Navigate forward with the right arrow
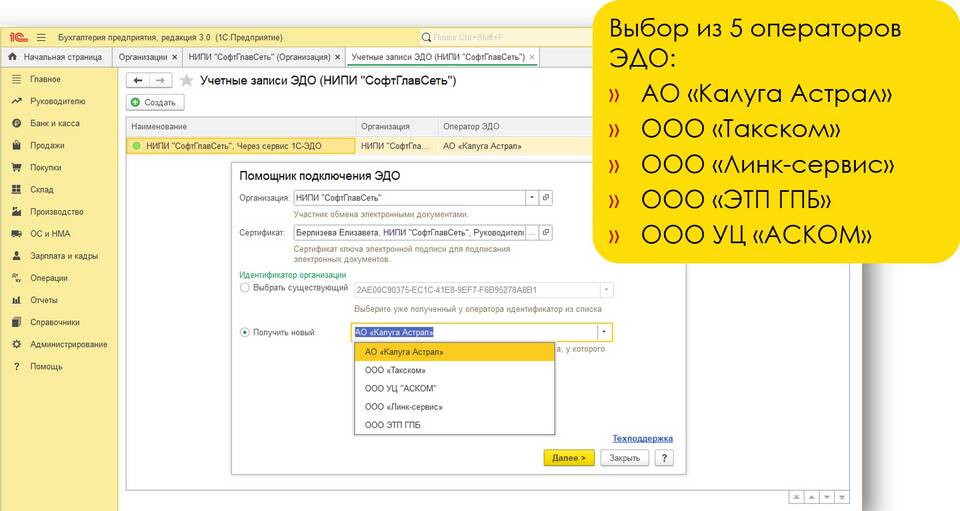This screenshot has height=511, width=960. click(x=160, y=80)
